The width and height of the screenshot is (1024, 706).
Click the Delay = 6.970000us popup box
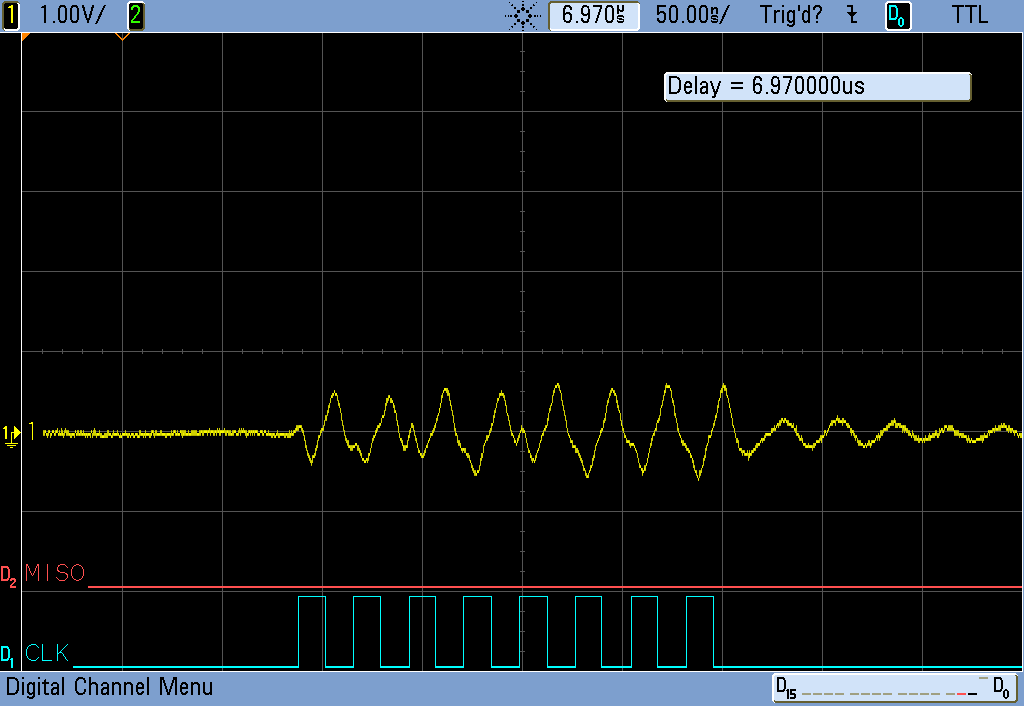pos(817,86)
